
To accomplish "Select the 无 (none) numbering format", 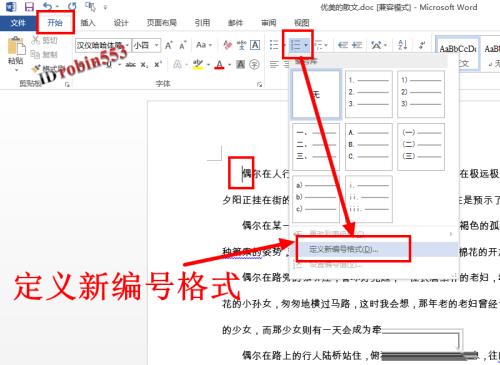I will [316, 94].
